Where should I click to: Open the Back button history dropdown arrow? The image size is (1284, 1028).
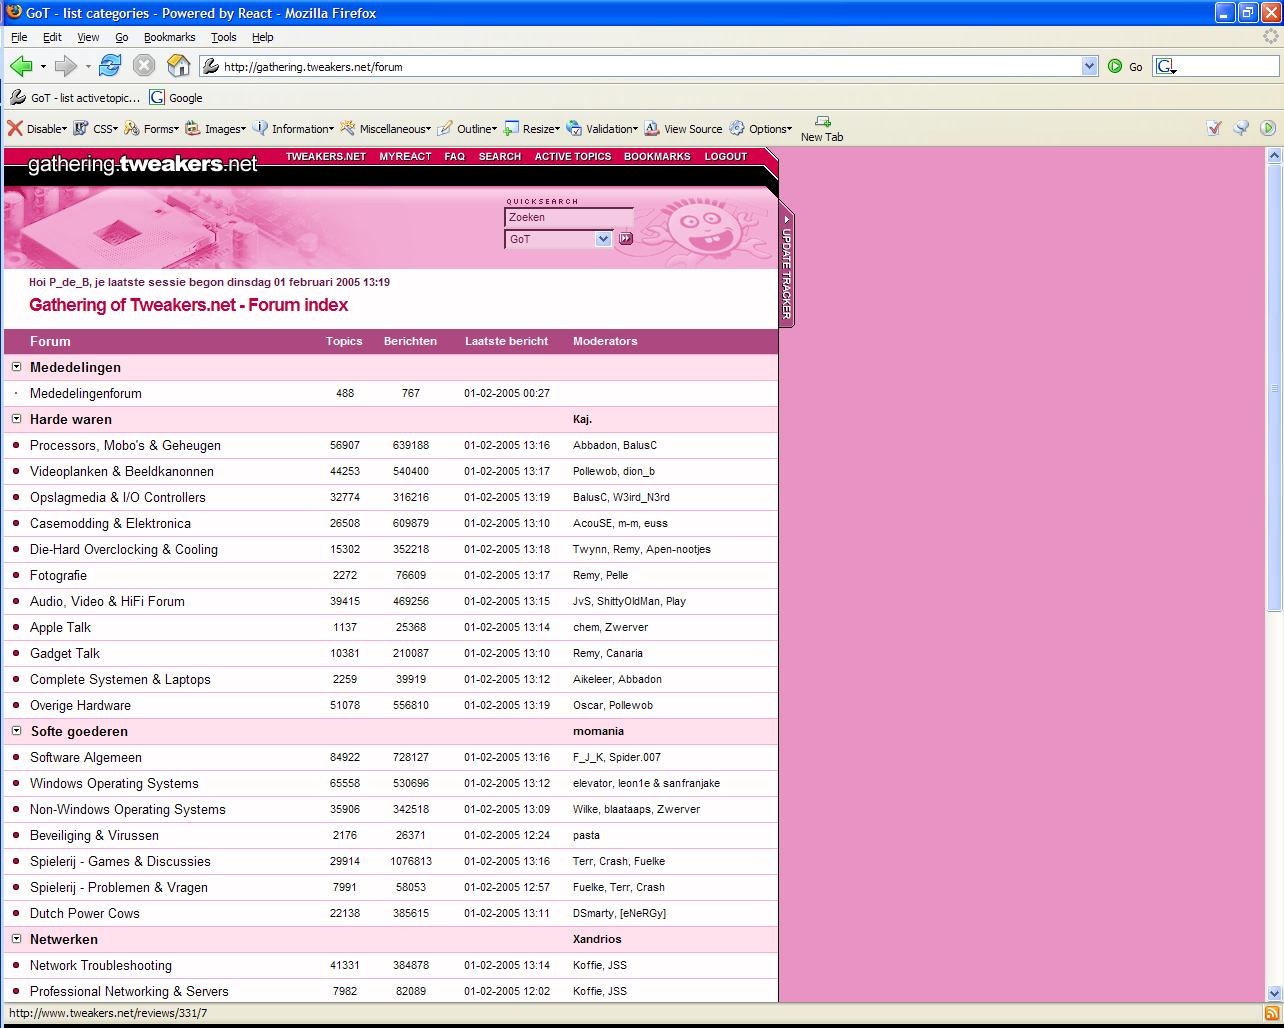pyautogui.click(x=43, y=67)
